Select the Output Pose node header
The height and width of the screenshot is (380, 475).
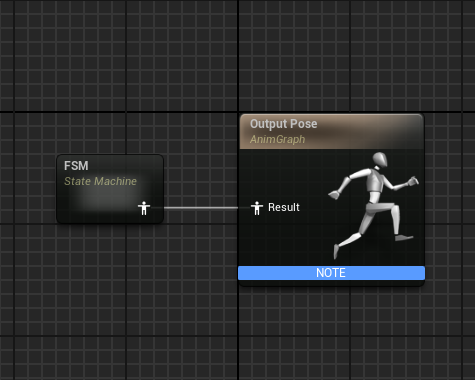click(x=332, y=131)
